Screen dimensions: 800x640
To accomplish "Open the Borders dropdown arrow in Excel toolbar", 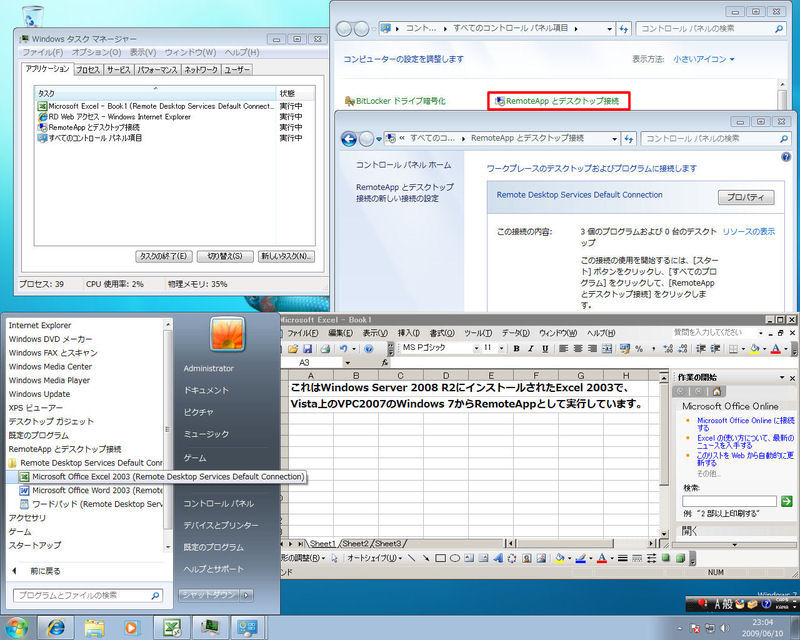I will pyautogui.click(x=743, y=349).
